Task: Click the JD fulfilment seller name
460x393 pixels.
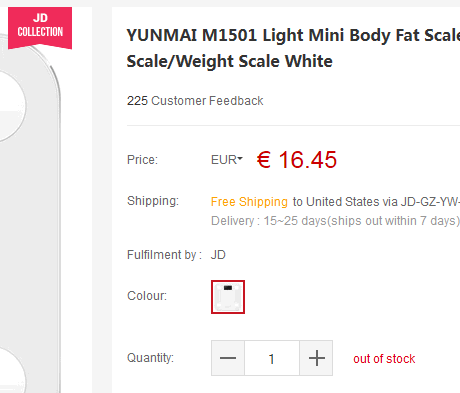Action: coord(218,255)
